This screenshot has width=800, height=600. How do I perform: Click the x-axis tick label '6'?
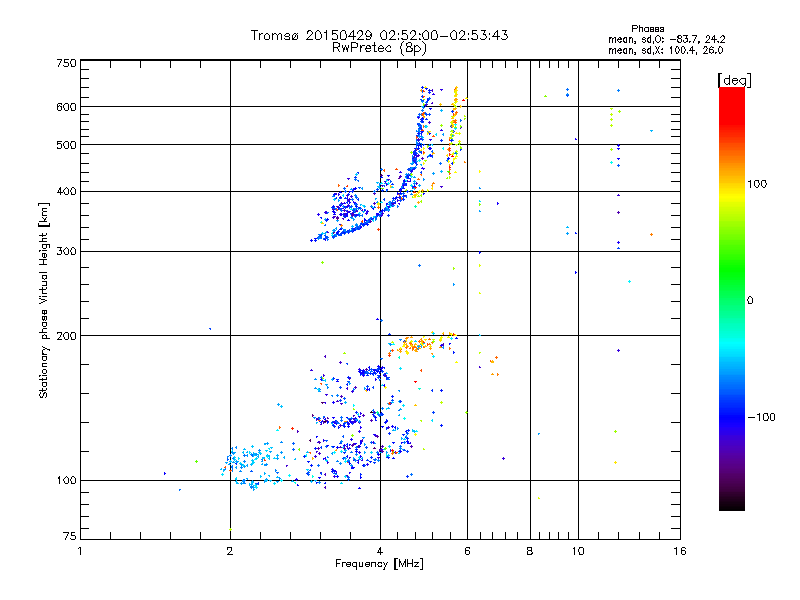click(467, 551)
